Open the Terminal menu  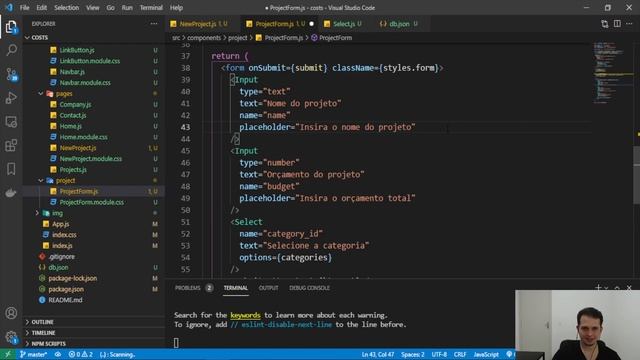(x=151, y=8)
